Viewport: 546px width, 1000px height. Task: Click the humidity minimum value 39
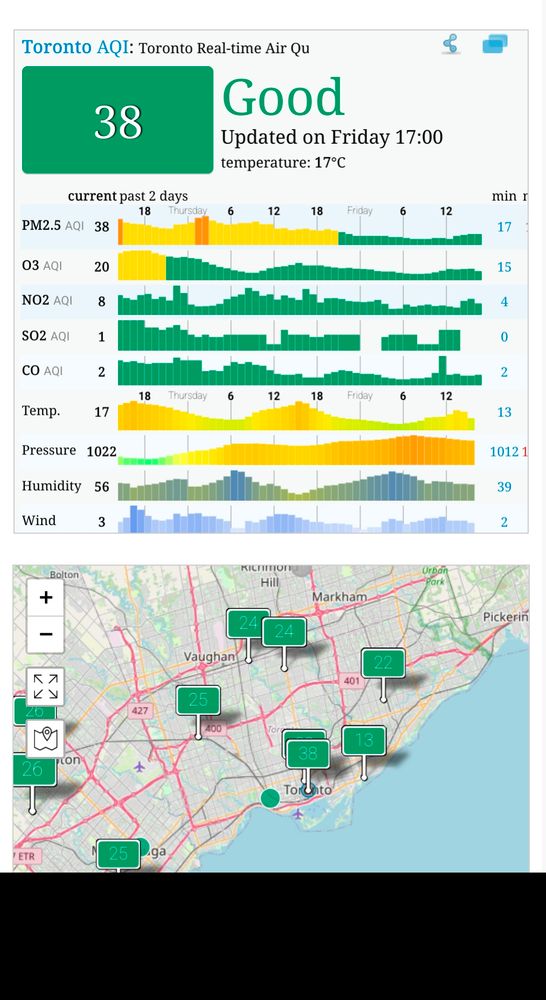pos(505,487)
